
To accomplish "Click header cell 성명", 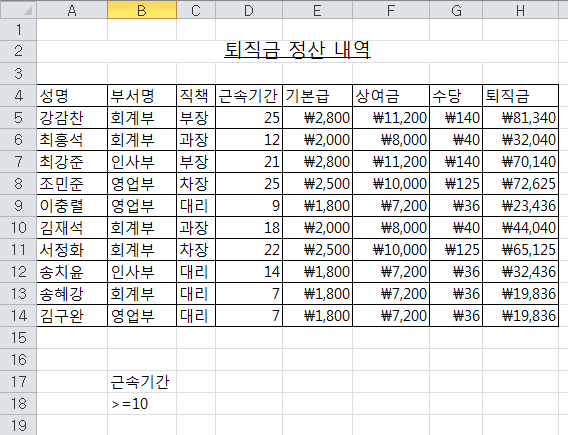I will pyautogui.click(x=72, y=96).
